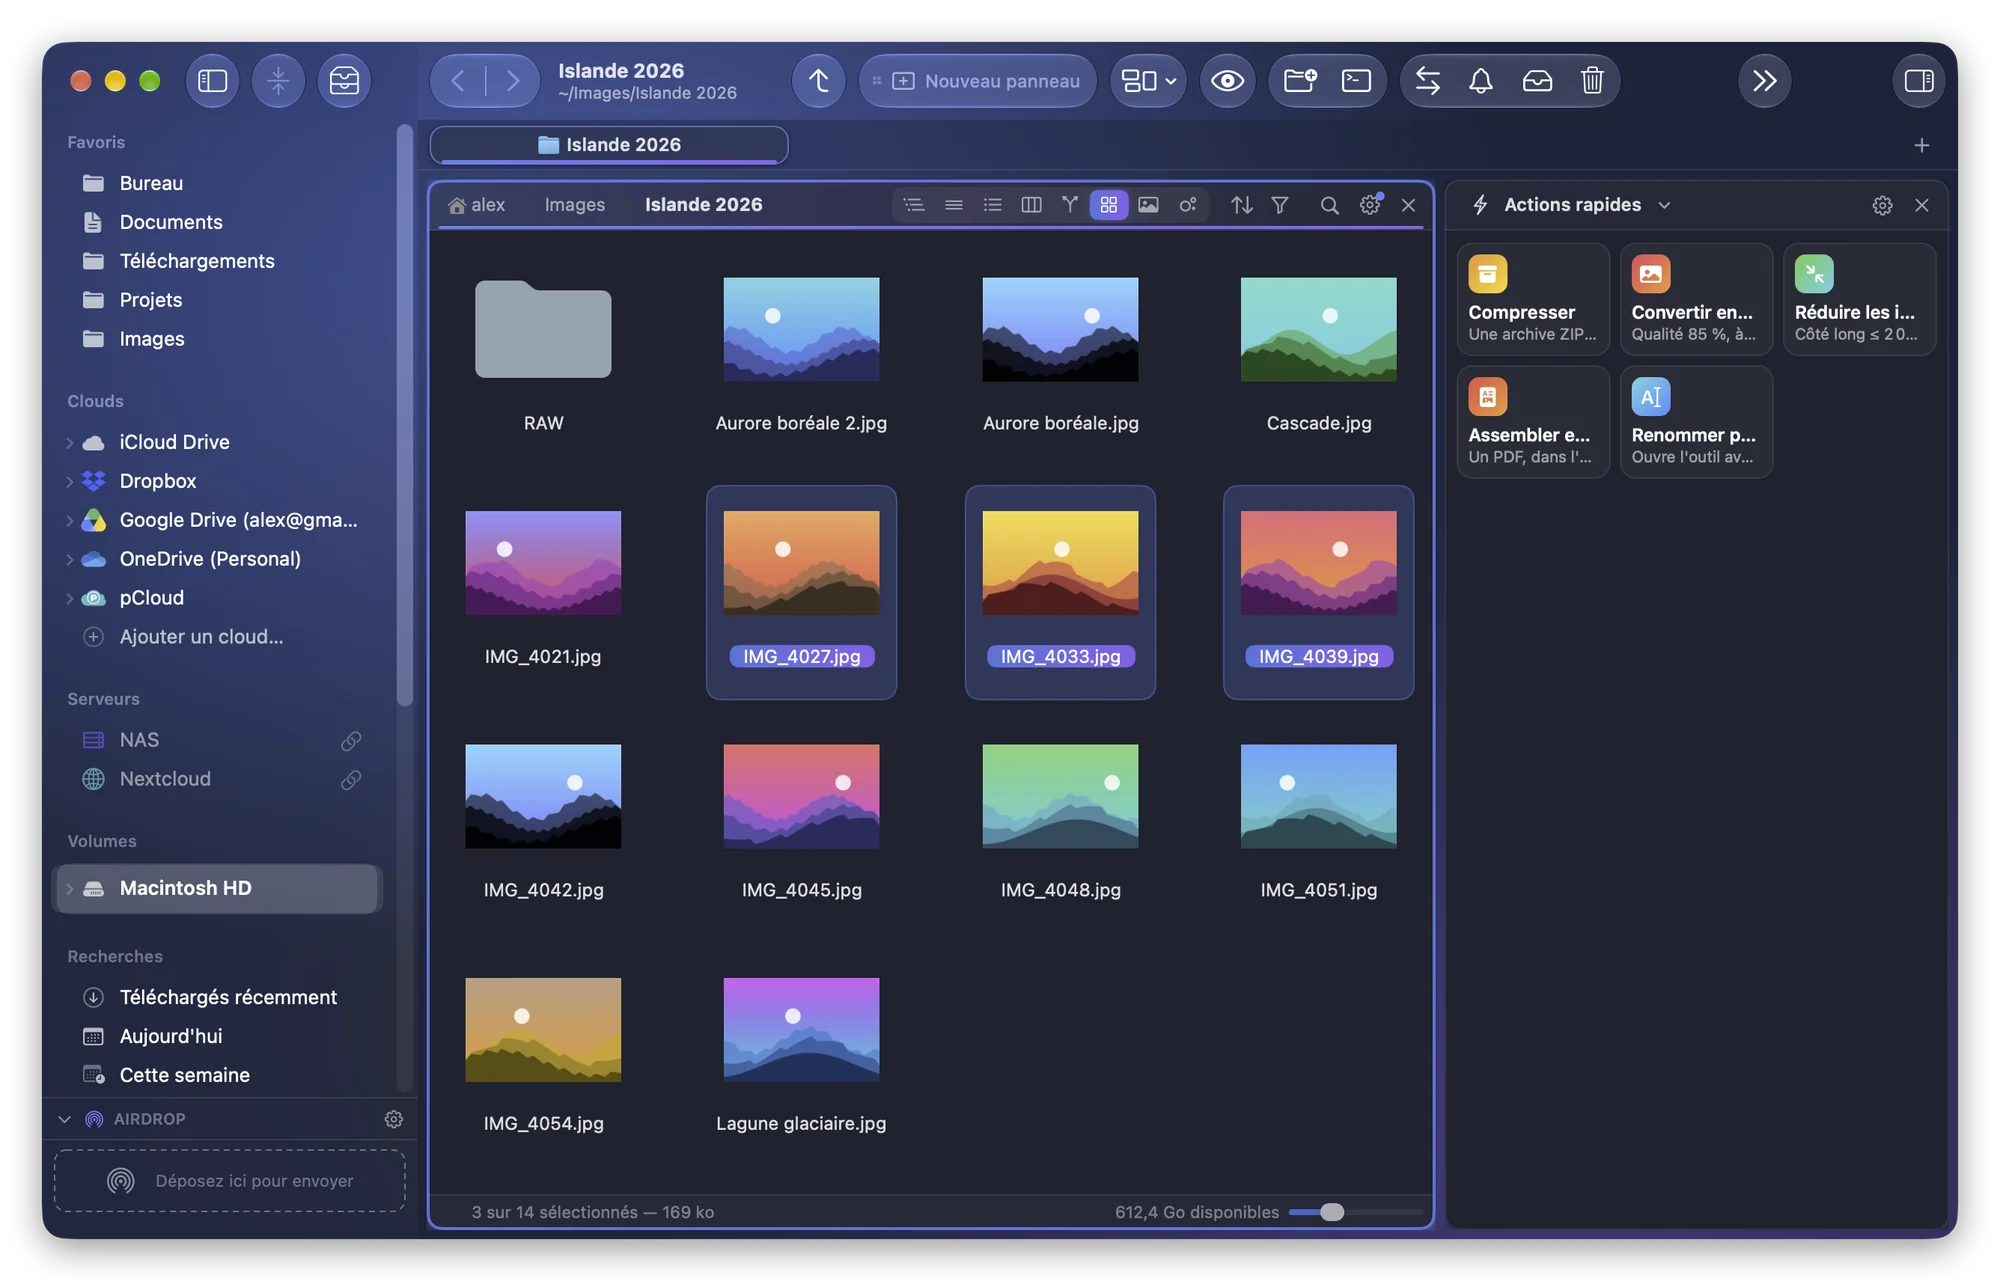Image resolution: width=2000 pixels, height=1281 pixels.
Task: Click the sync arrows icon
Action: [1428, 81]
